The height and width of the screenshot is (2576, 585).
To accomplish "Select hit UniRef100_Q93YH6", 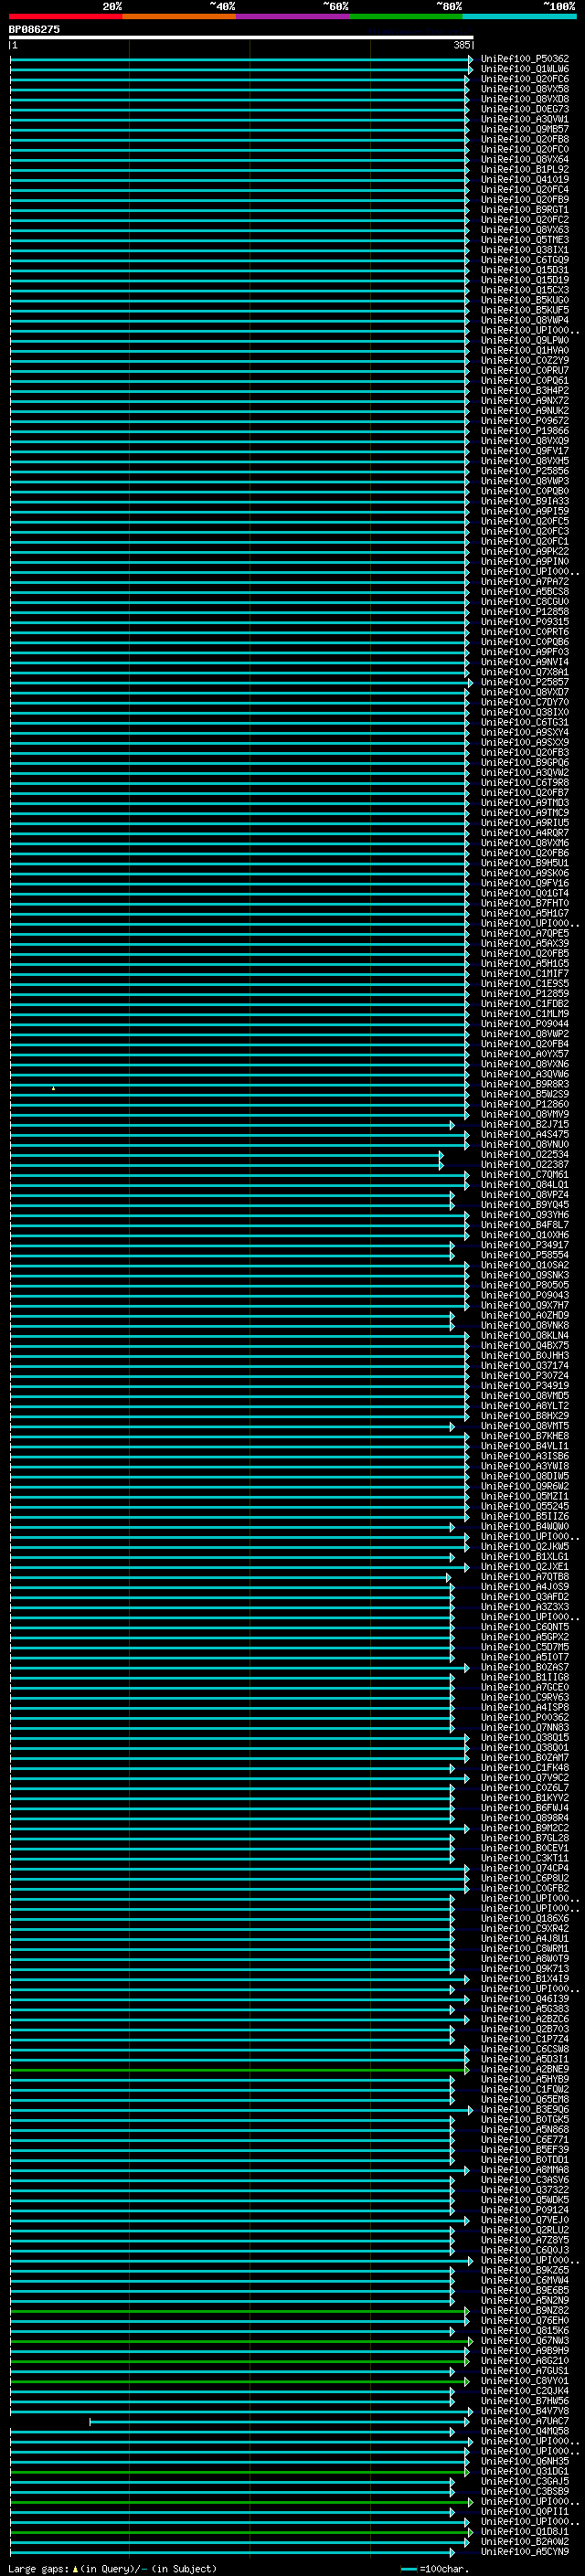I will 525,1214.
